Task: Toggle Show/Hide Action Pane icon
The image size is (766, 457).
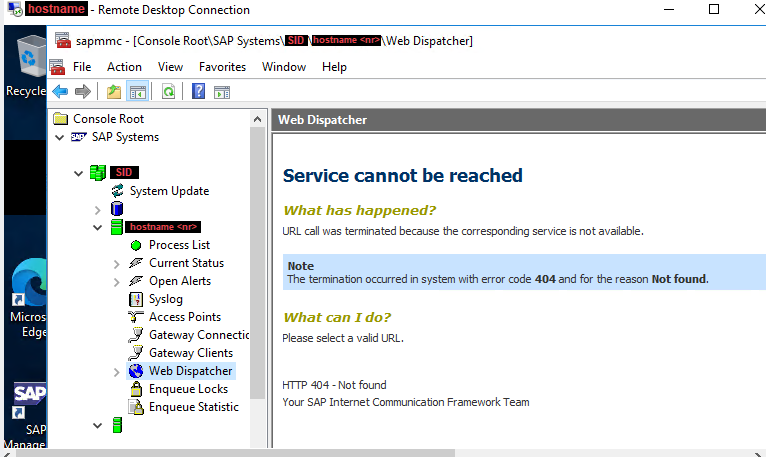Action: (x=222, y=91)
